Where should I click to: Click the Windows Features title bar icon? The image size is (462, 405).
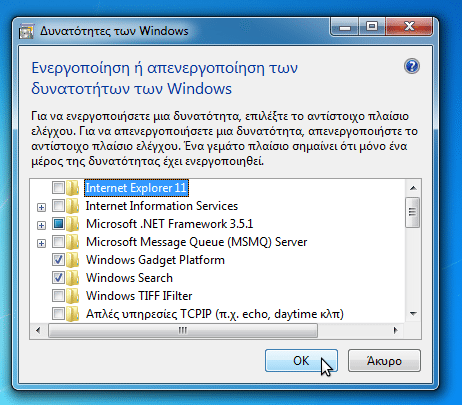(x=26, y=31)
